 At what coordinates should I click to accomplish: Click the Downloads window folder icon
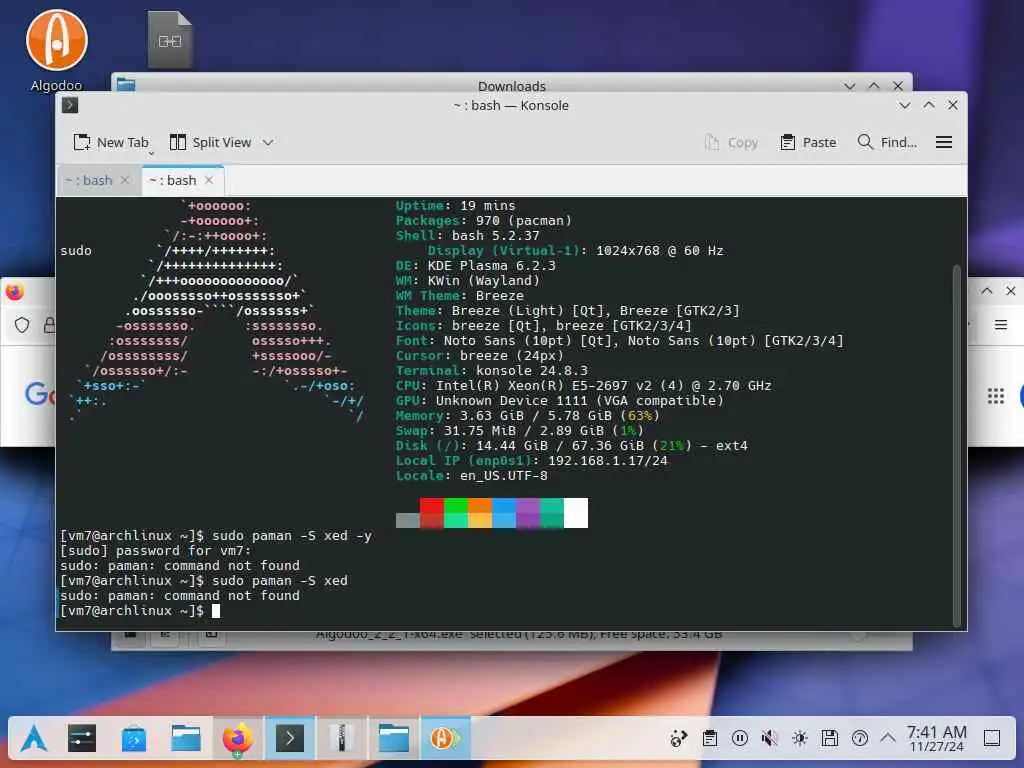(126, 85)
